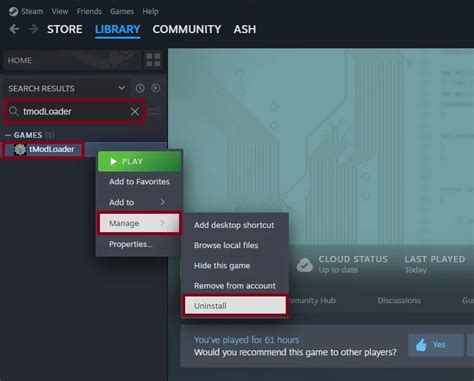Choose Hide this game
This screenshot has width=474, height=381.
pyautogui.click(x=222, y=266)
